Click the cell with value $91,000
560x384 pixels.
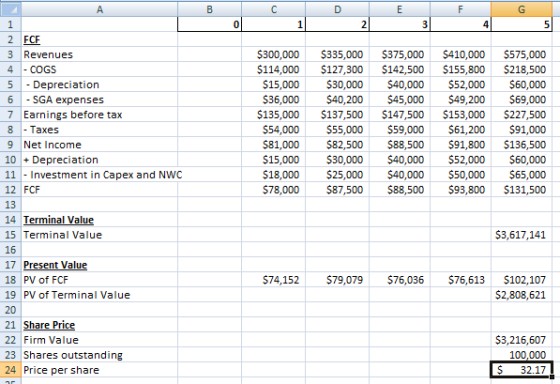click(522, 129)
